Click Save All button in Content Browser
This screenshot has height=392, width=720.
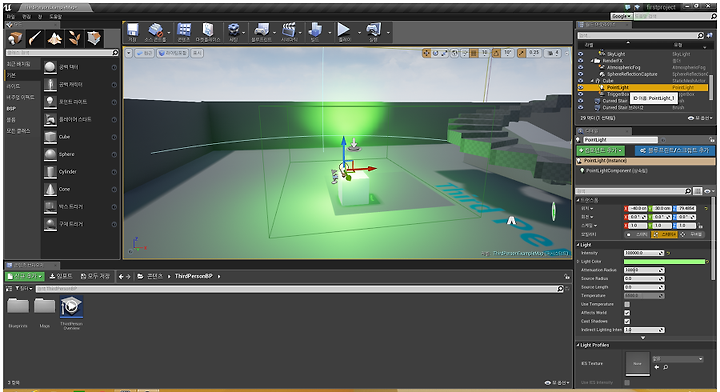pos(96,276)
